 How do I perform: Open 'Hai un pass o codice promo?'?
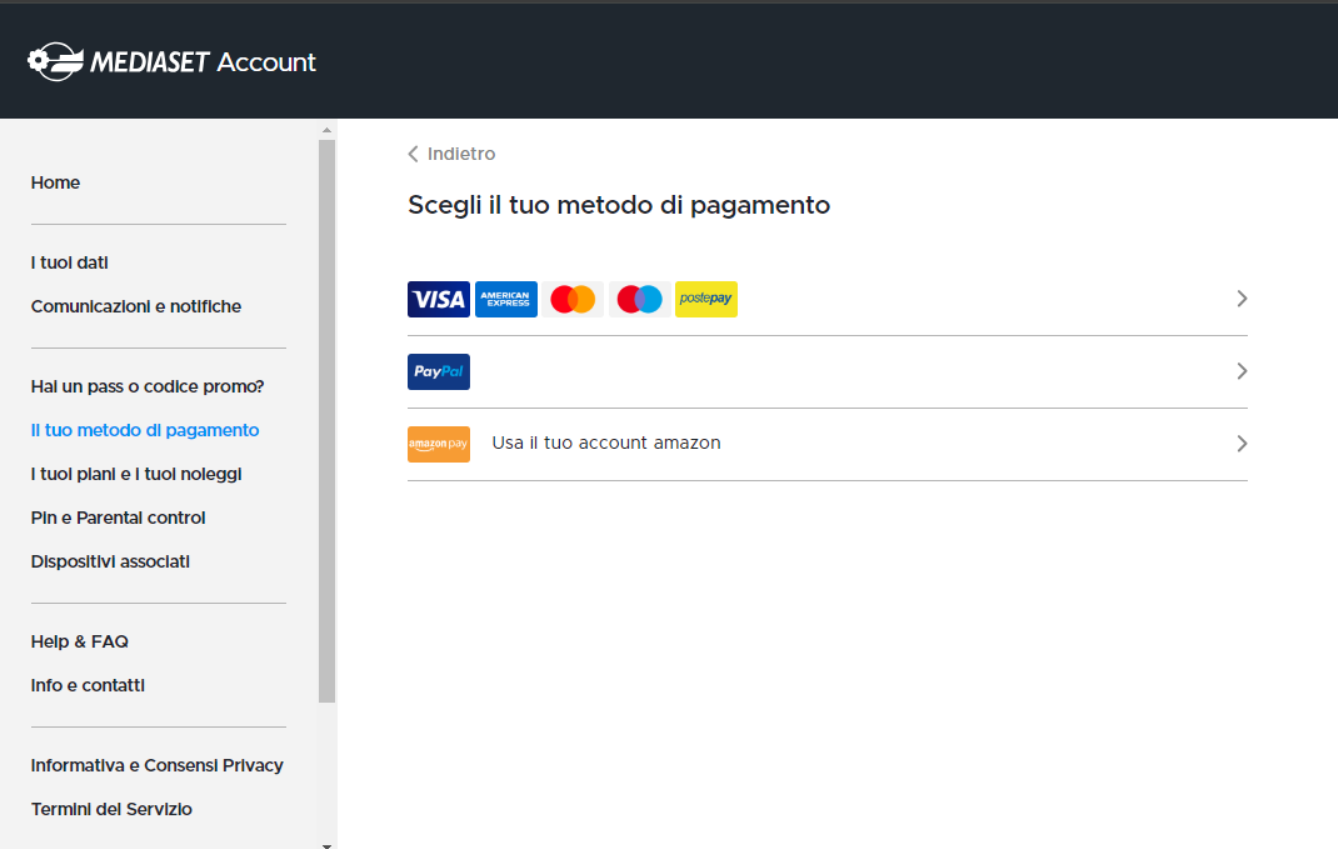(147, 387)
